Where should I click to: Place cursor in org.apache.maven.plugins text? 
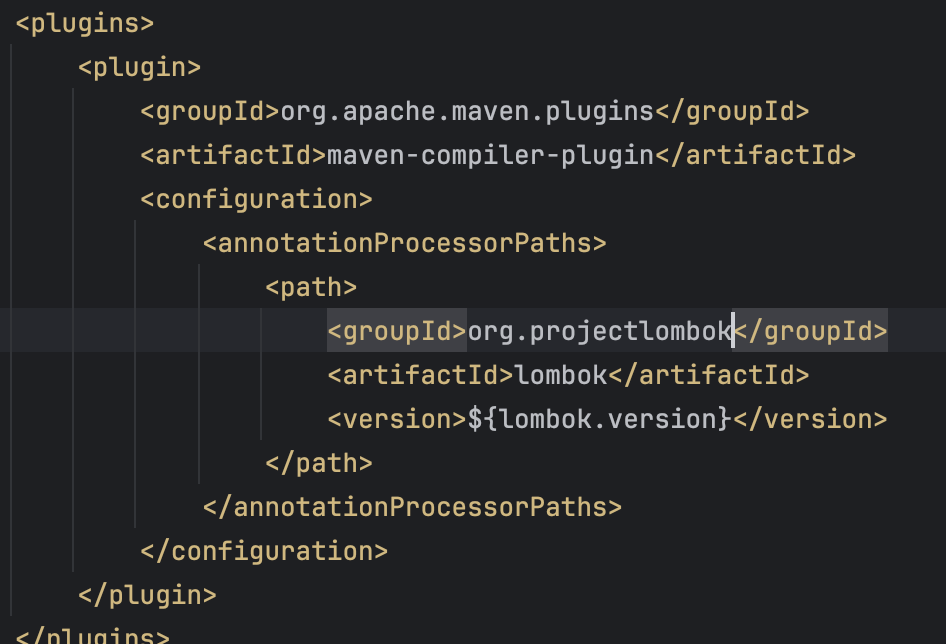[468, 112]
